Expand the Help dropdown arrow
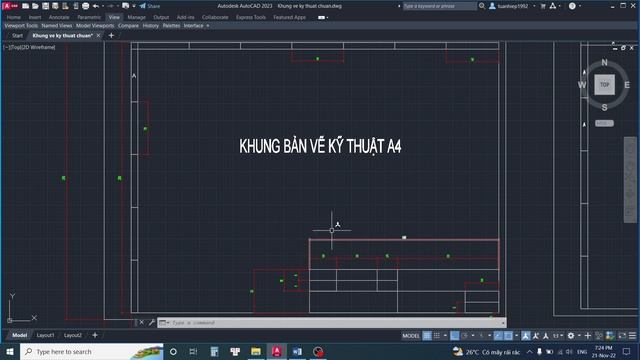This screenshot has height=360, width=640. [x=580, y=6]
